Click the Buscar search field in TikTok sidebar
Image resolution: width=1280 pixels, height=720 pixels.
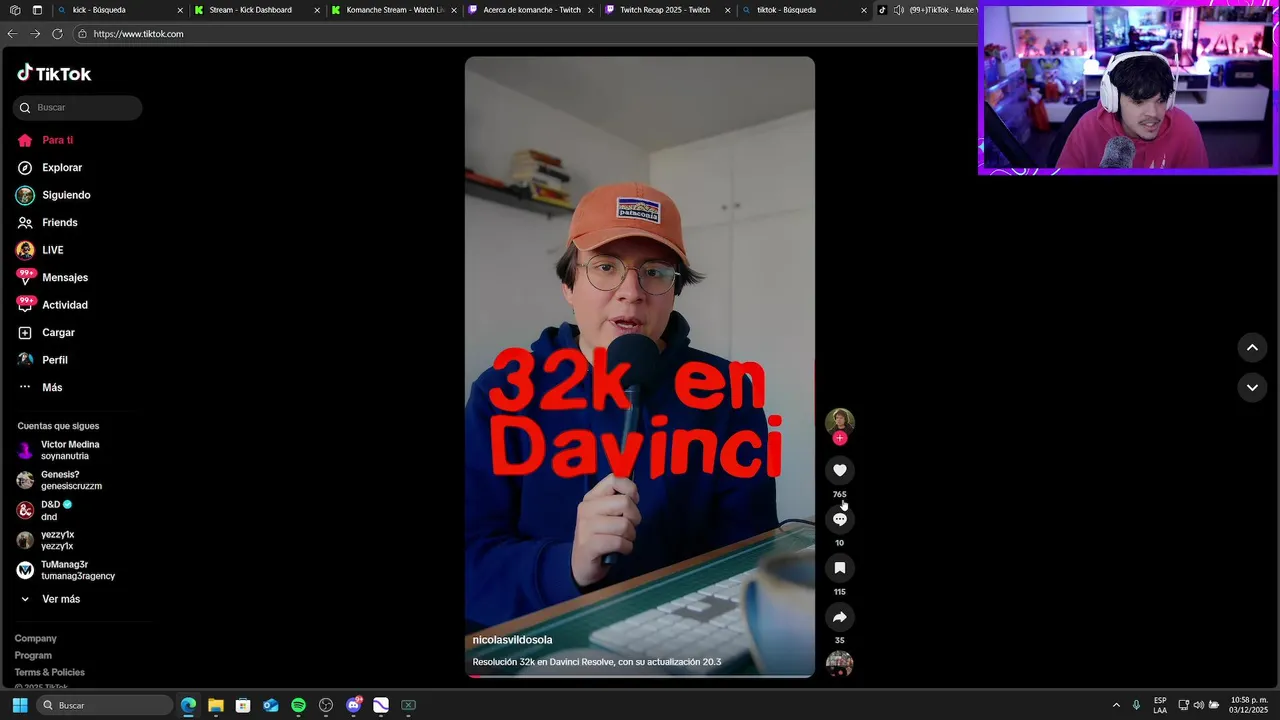pos(78,107)
